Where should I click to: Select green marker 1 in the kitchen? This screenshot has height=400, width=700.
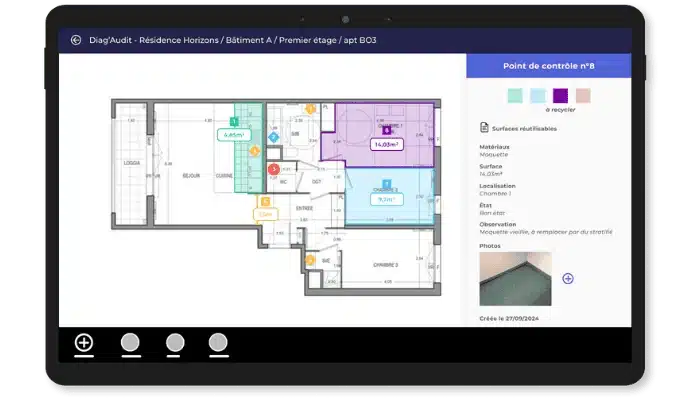click(232, 120)
